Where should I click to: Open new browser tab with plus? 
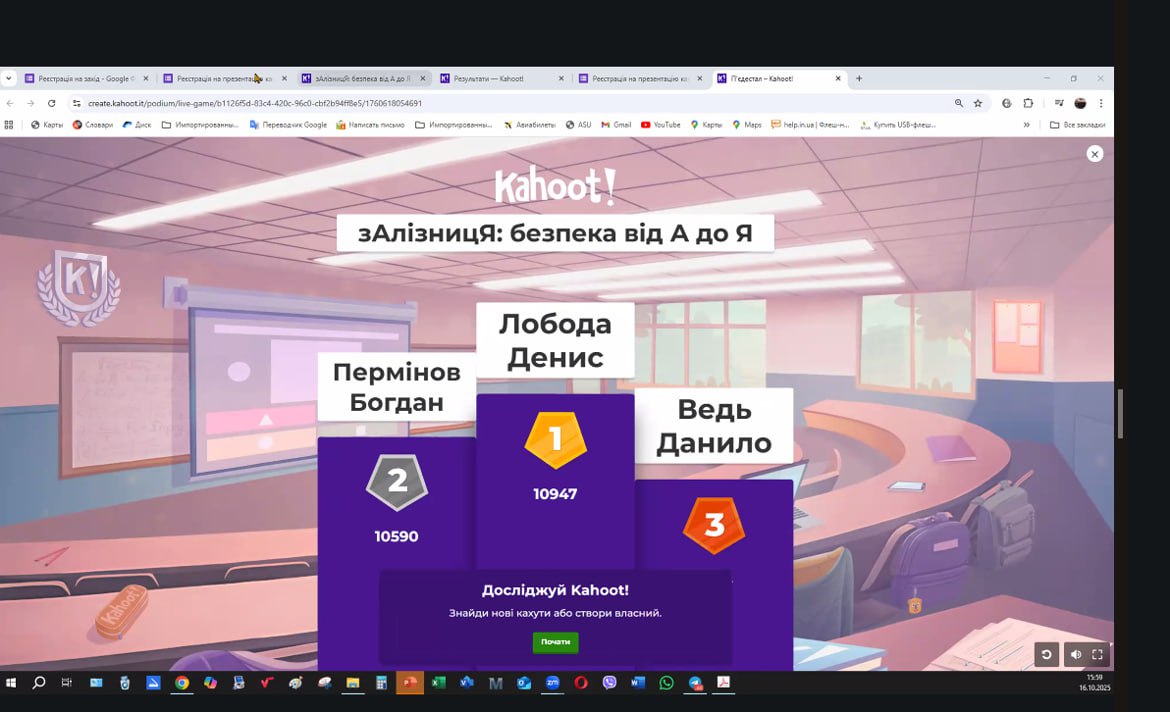[859, 78]
